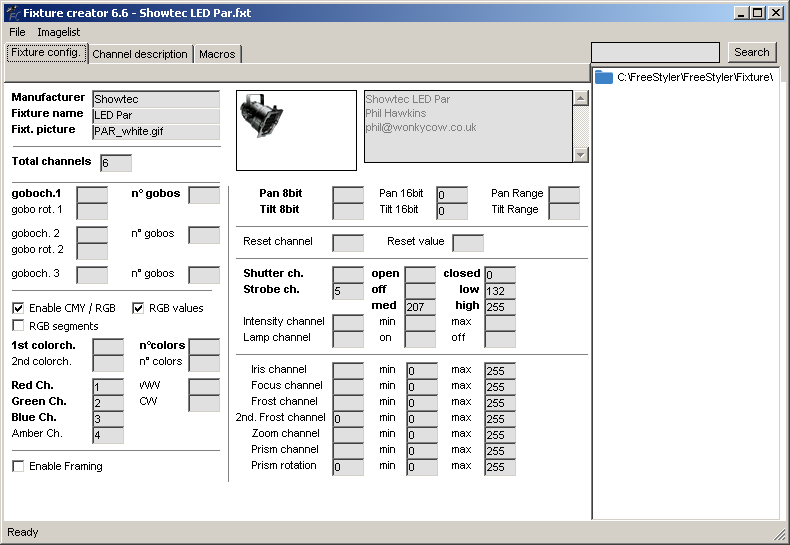Screen dimensions: 790x545
Task: Click the comment box scroll up arrow
Action: coord(581,98)
